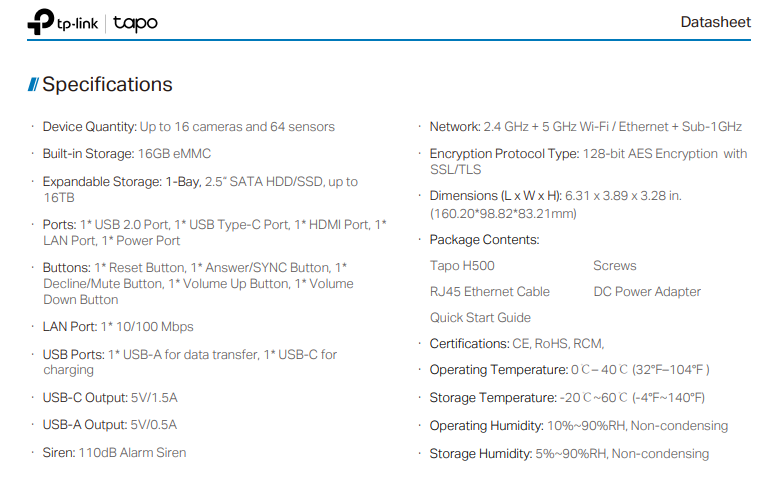Click the Expandable Storage specification

(x=200, y=190)
